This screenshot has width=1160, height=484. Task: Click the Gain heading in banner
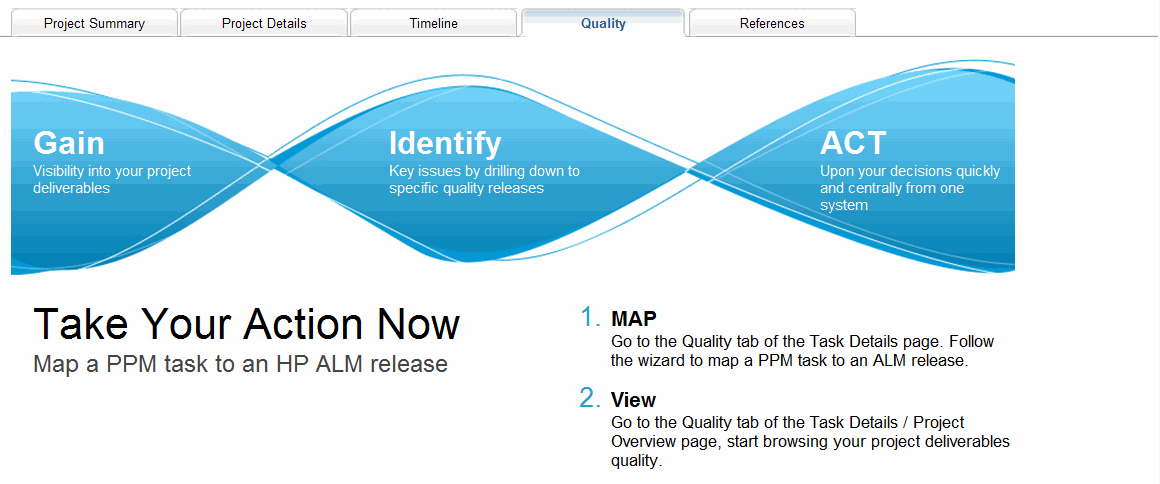(69, 143)
